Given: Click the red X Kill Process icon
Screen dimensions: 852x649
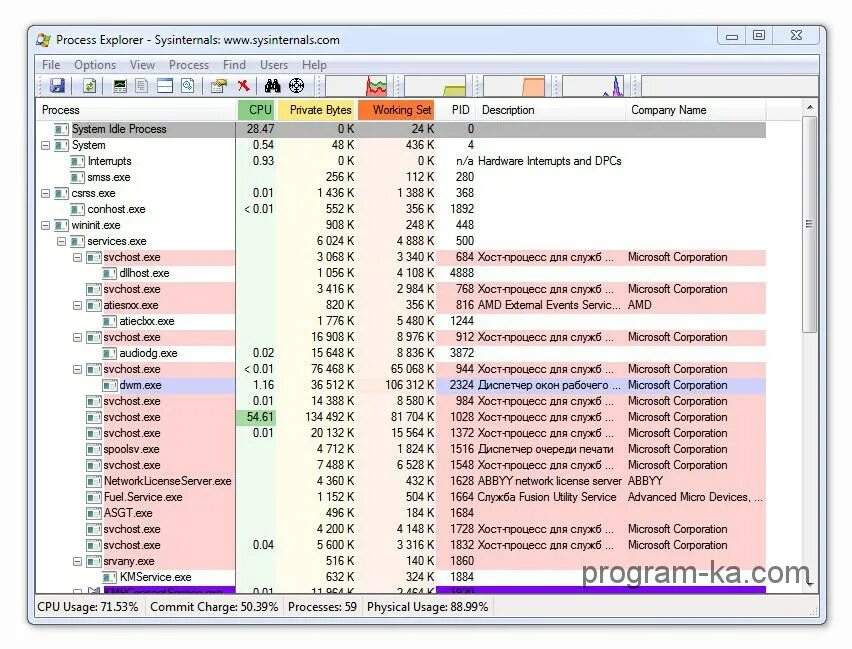Looking at the screenshot, I should [243, 85].
